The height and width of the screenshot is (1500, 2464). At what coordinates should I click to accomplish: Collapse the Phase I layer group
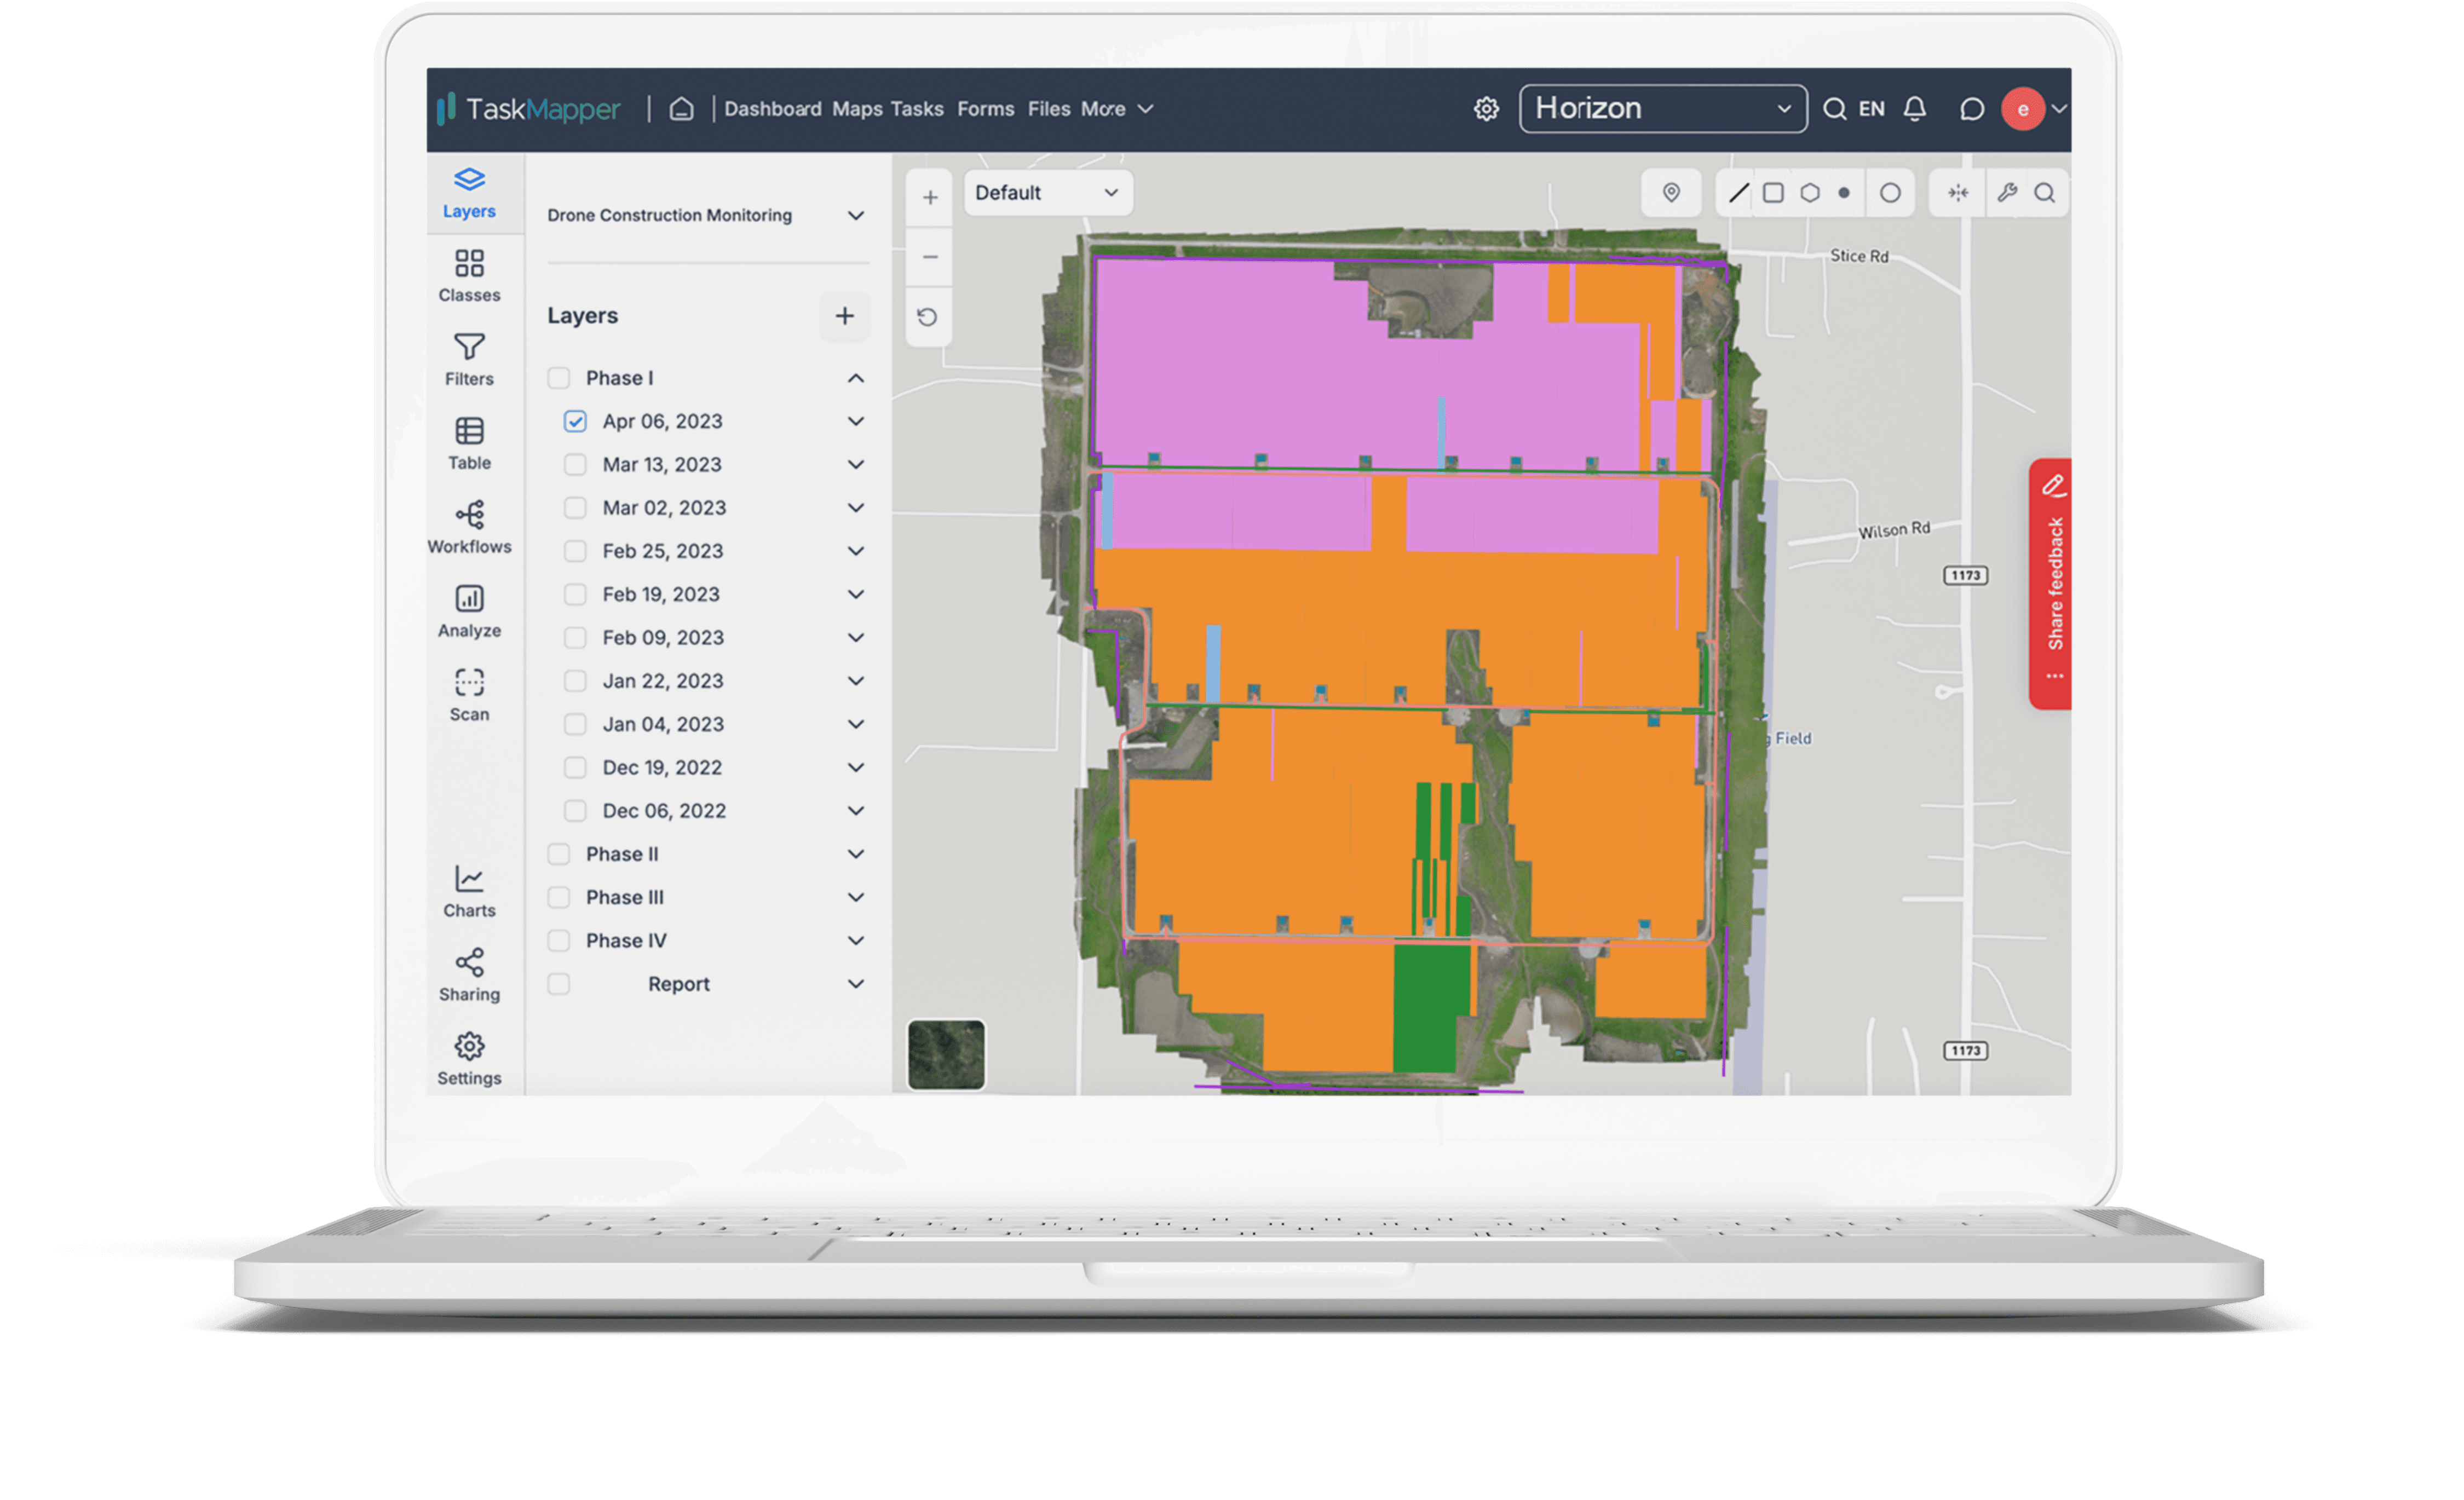tap(856, 378)
